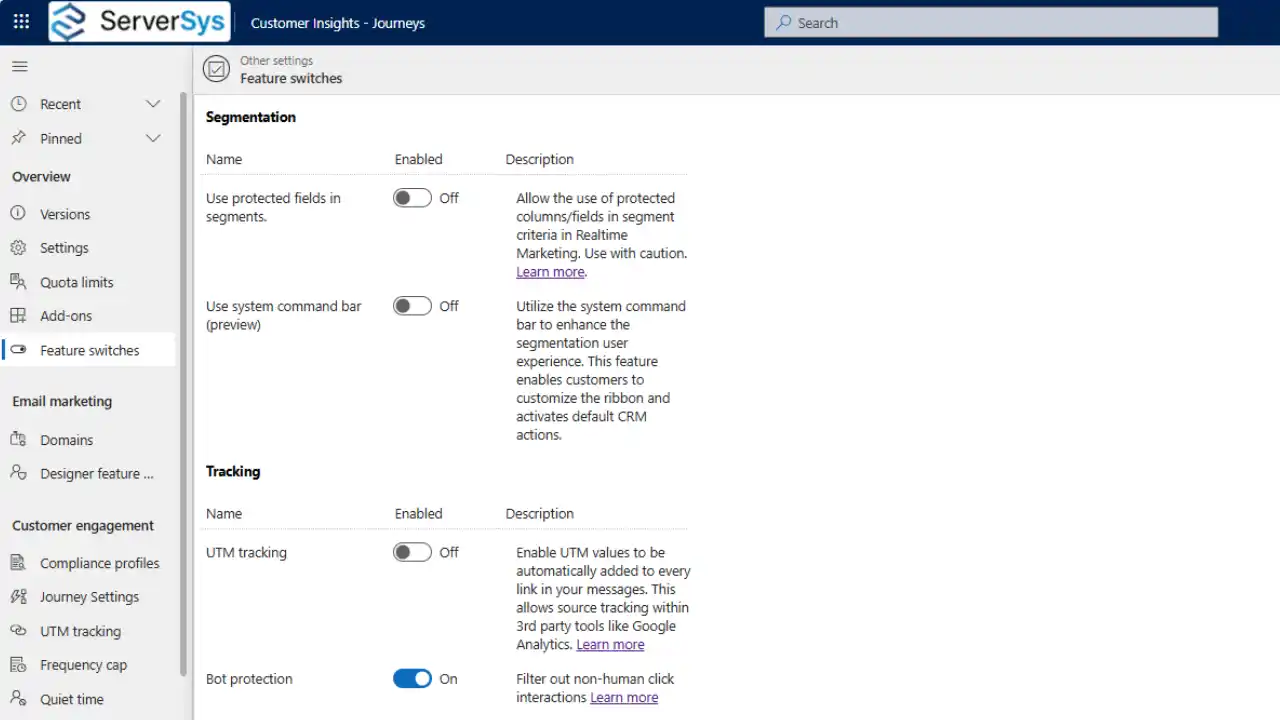Screen dimensions: 1280x720
Task: Enable Use protected fields in segments toggle
Action: point(412,198)
